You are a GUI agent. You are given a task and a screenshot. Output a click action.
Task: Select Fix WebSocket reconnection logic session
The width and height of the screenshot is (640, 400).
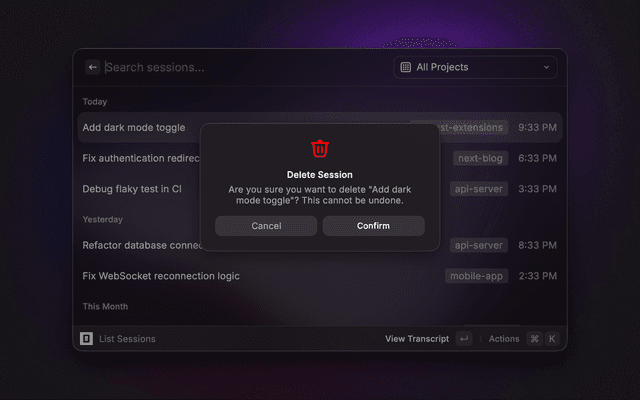(x=320, y=276)
